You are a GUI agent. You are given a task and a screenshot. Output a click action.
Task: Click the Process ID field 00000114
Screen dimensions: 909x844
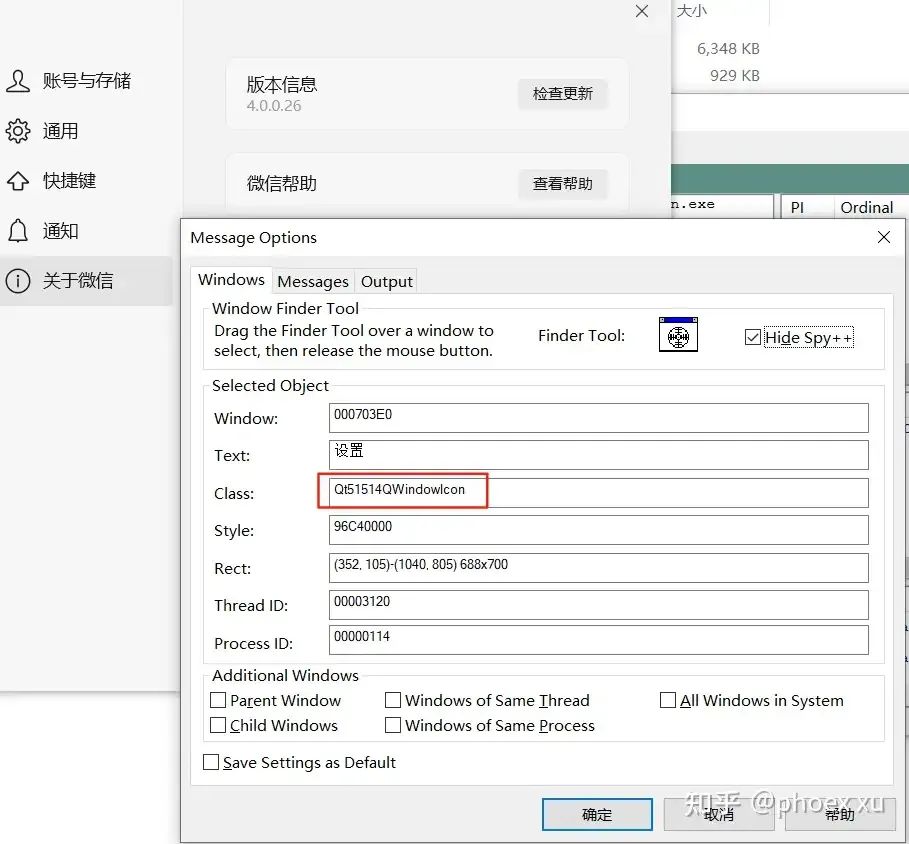599,640
